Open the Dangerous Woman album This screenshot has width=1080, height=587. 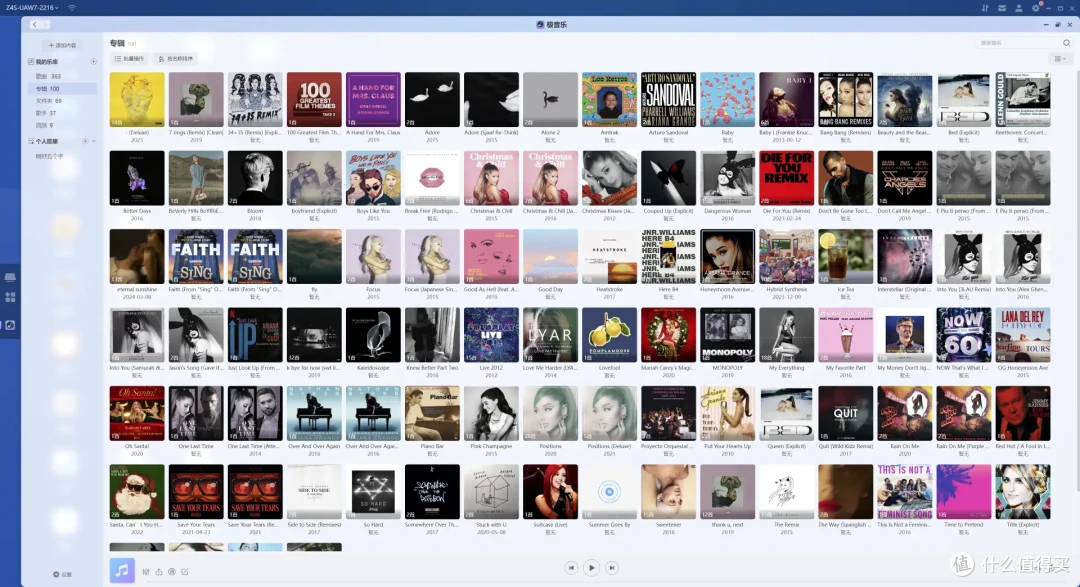coord(727,178)
